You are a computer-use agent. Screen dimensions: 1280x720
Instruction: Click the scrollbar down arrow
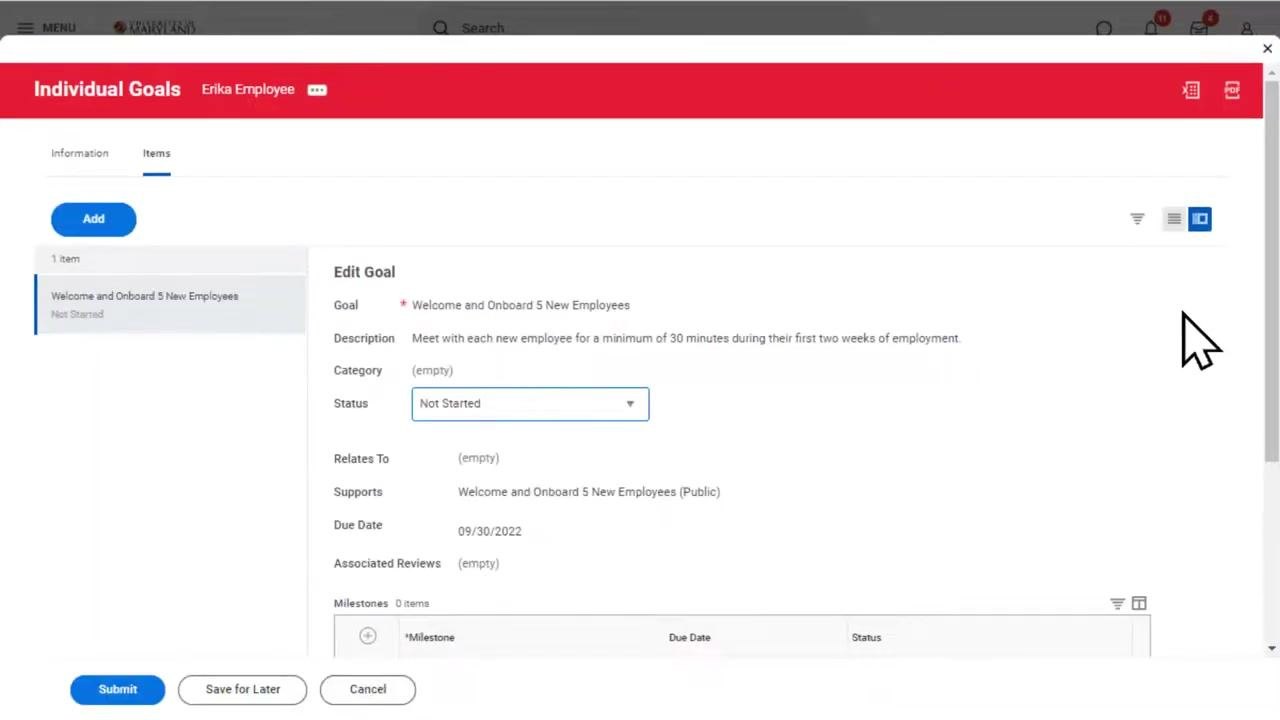(1272, 648)
